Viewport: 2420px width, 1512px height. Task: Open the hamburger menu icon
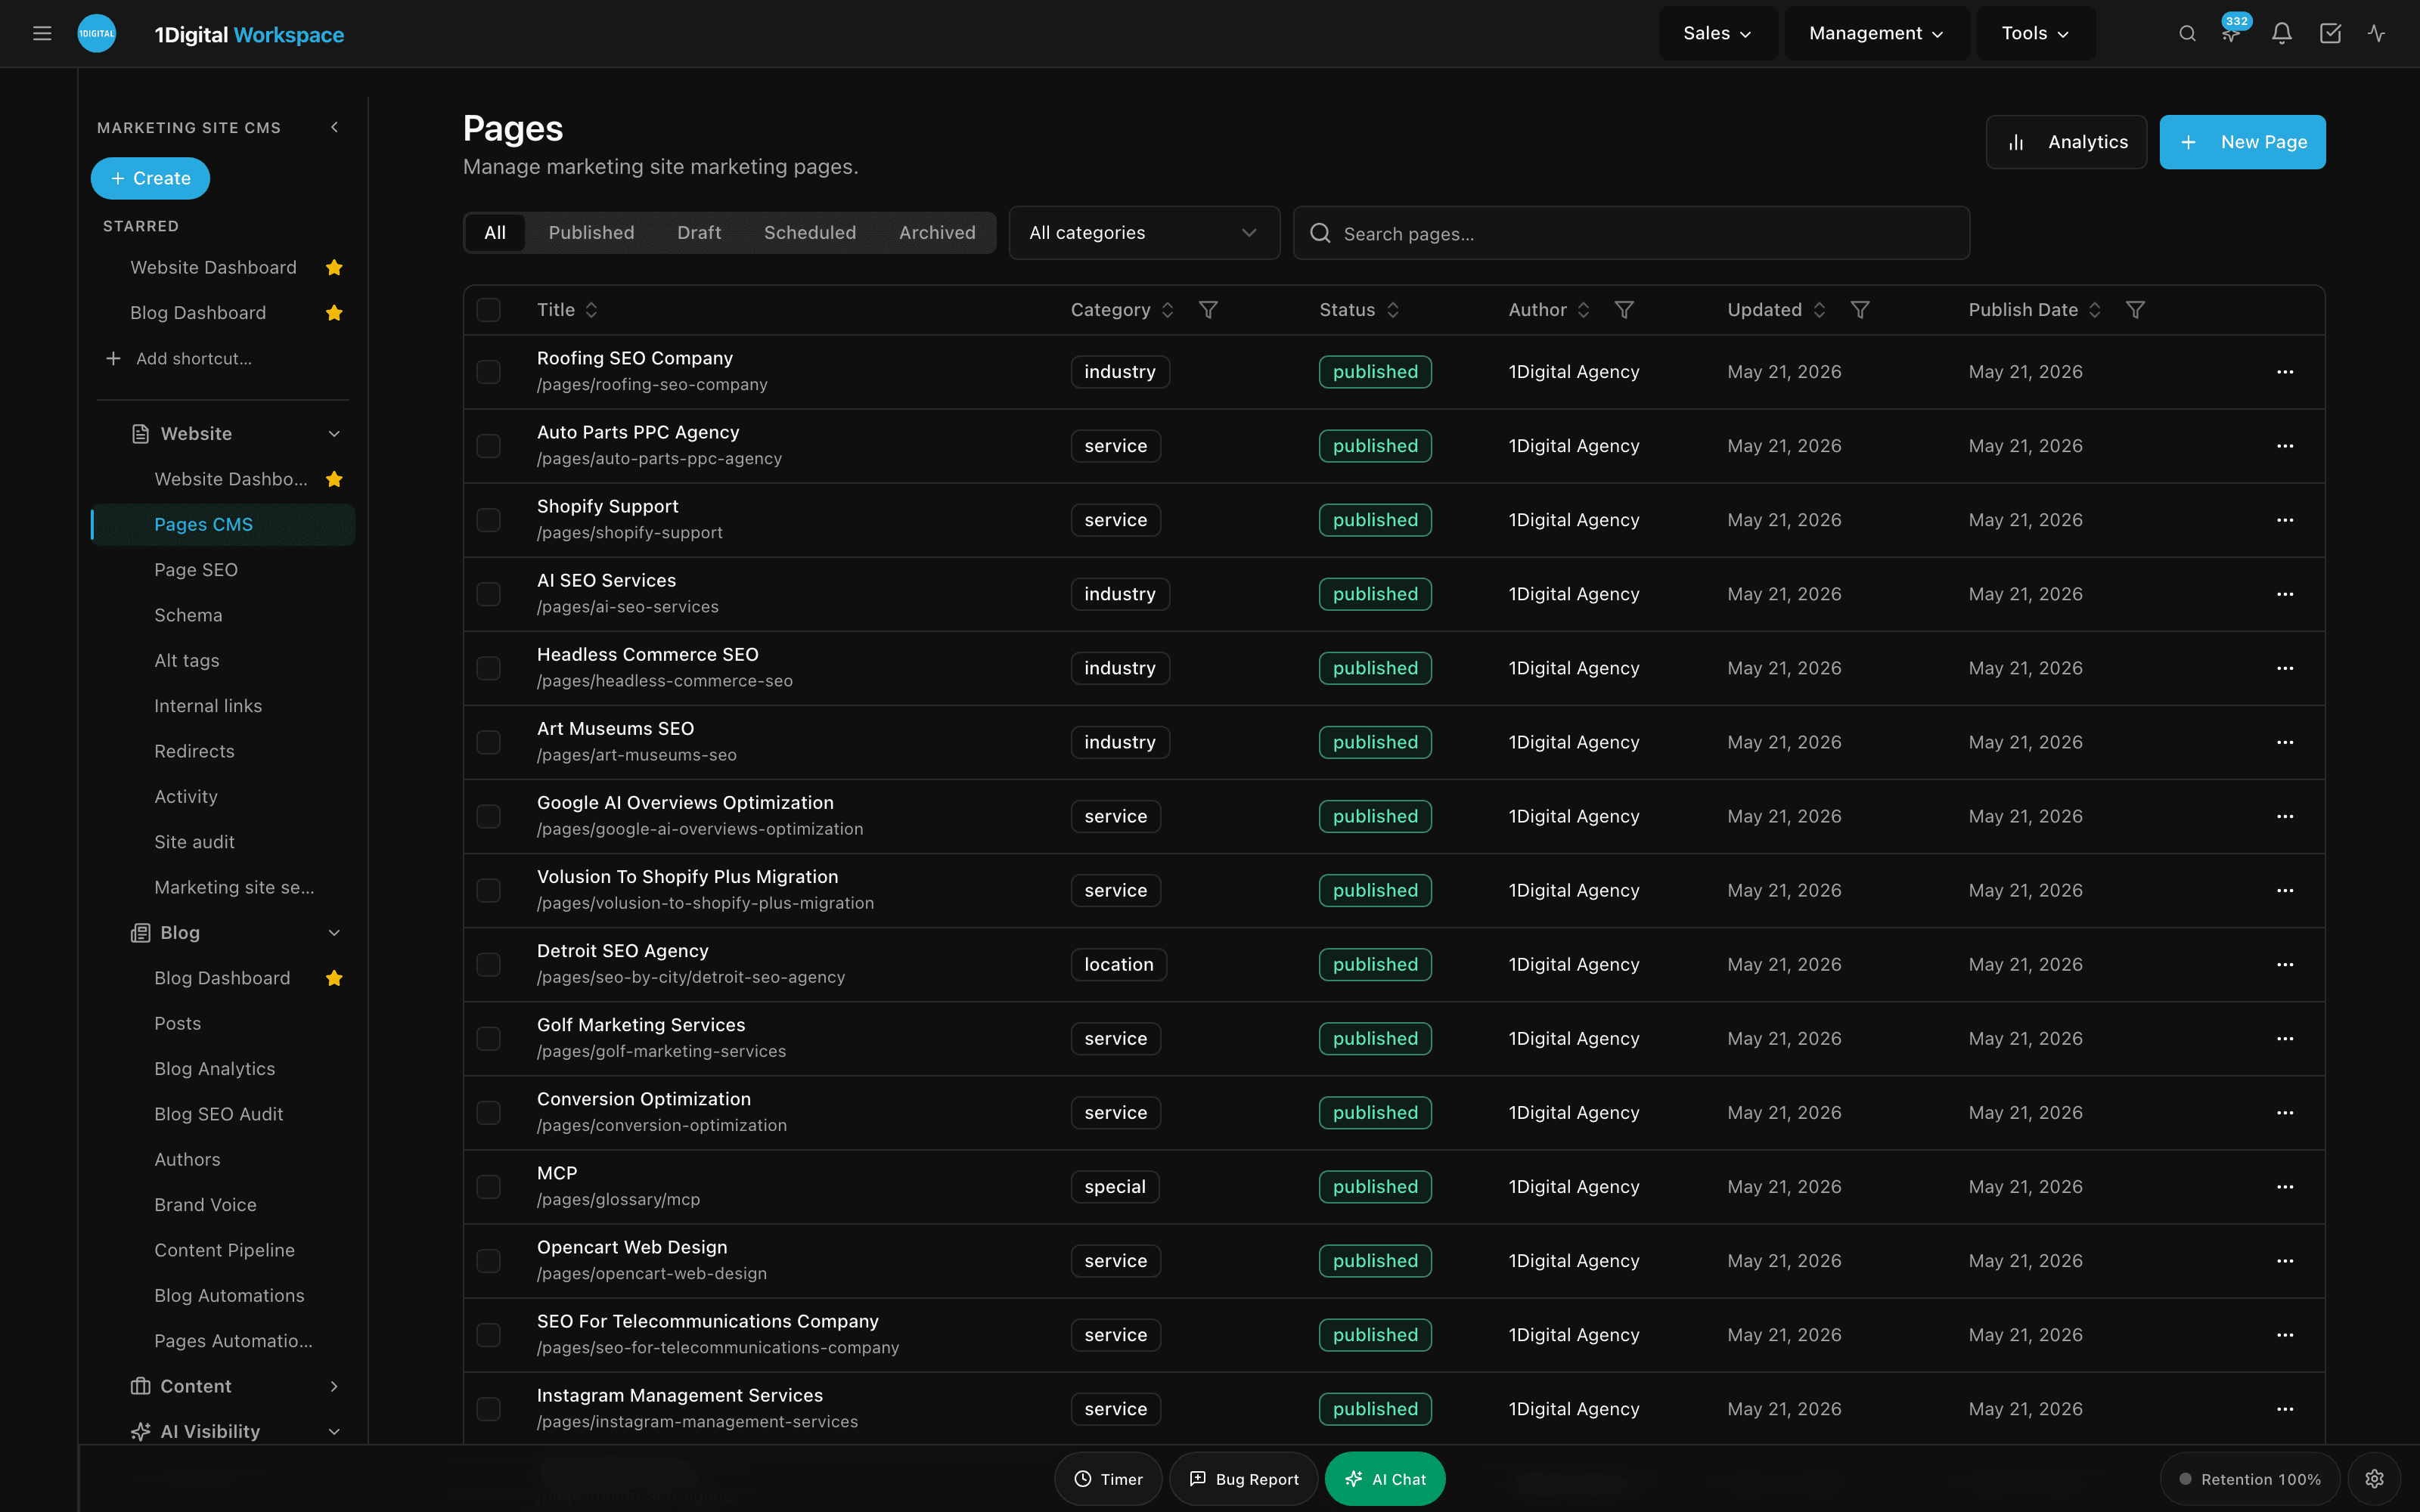pos(42,33)
